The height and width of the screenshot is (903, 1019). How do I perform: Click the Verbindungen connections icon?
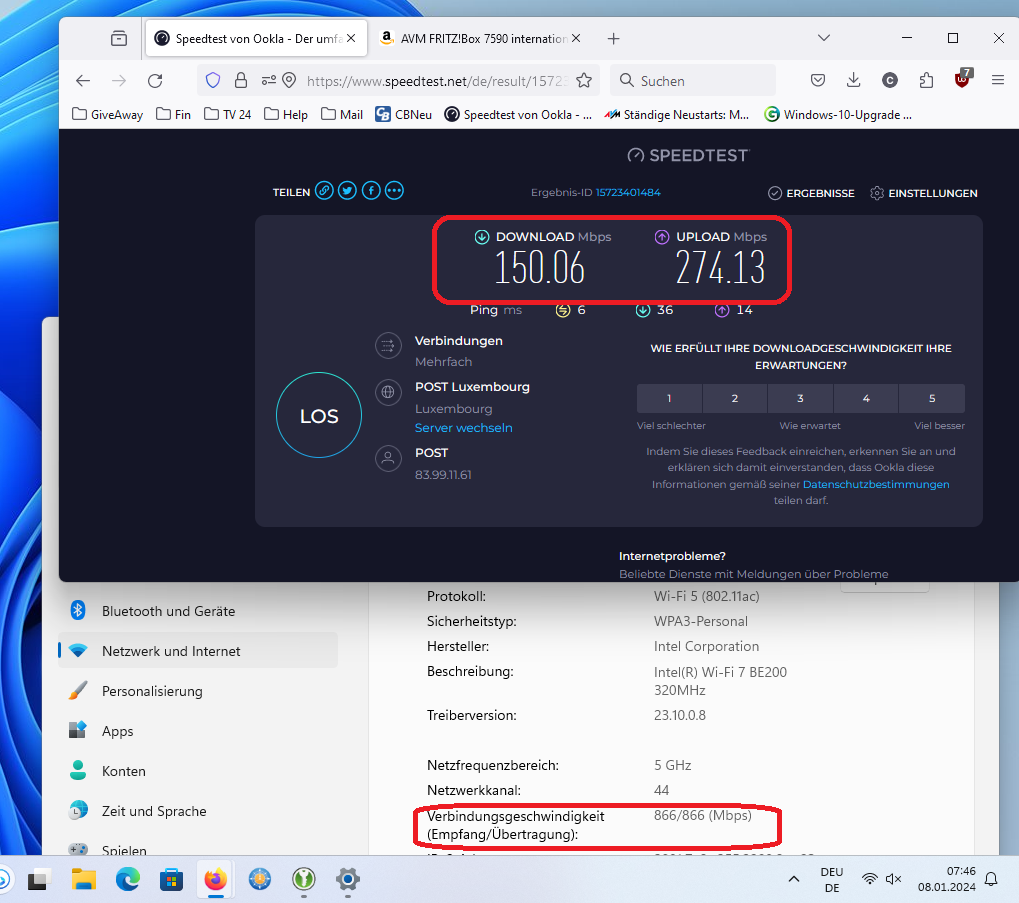coord(388,346)
